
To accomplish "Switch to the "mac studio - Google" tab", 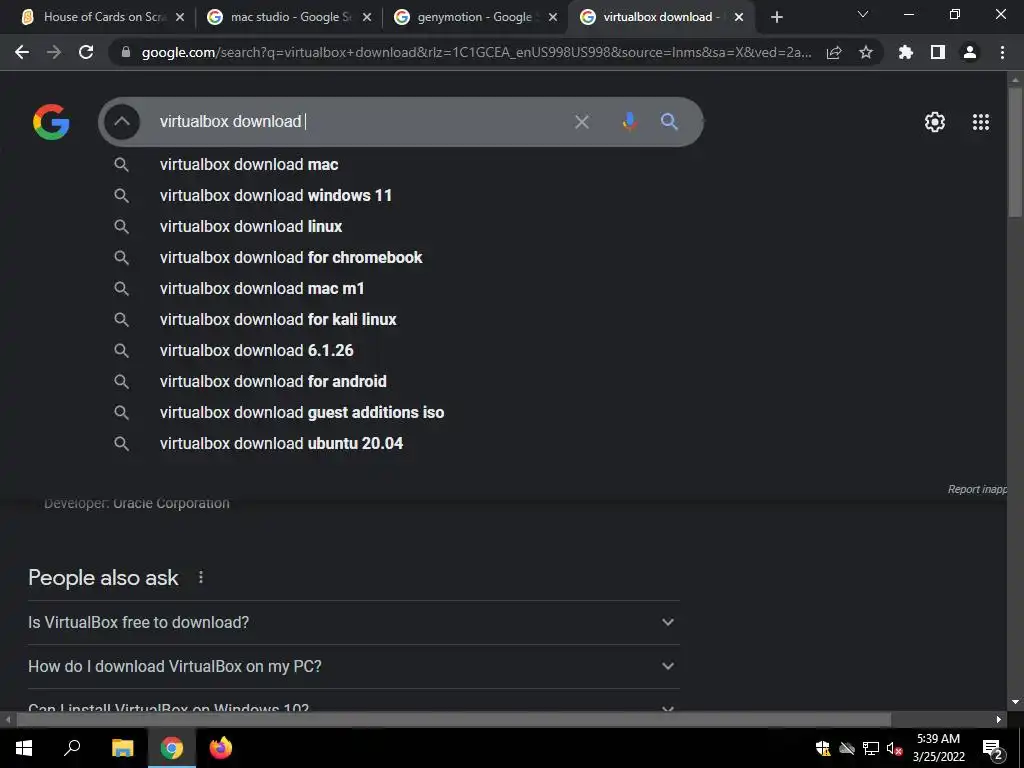I will 289,17.
